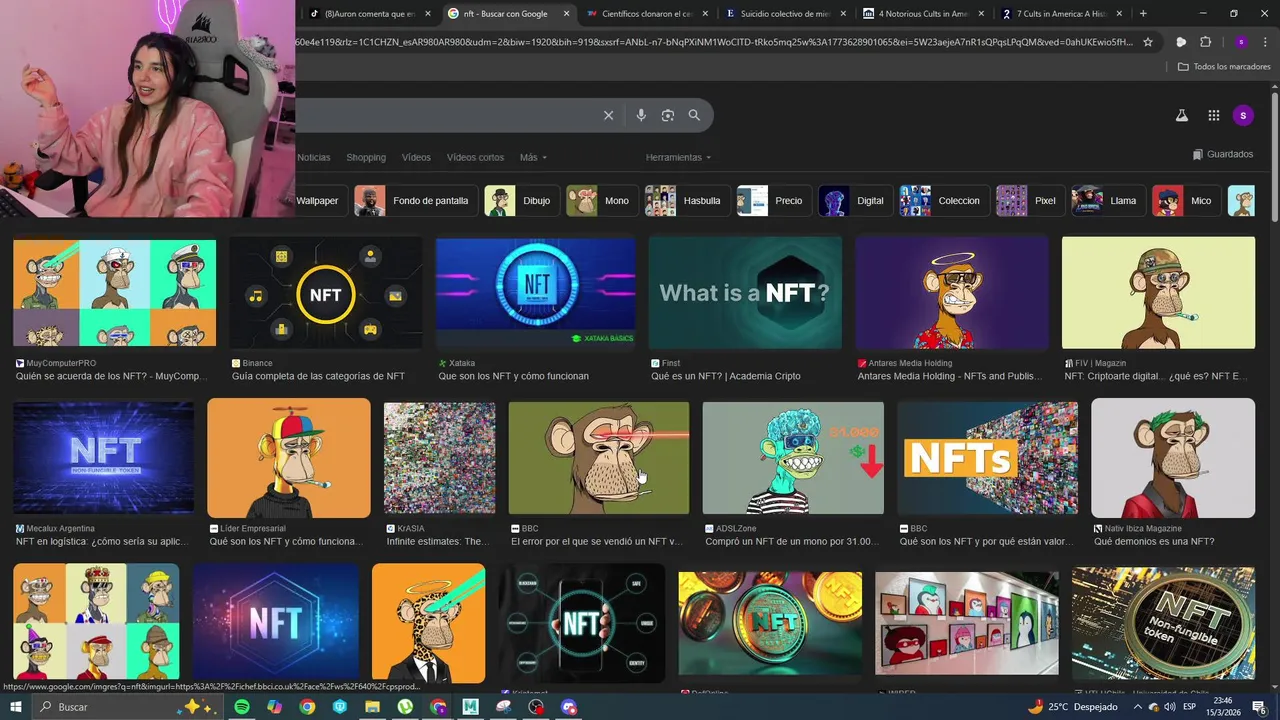Switch to the Vídeos cortos tab
The image size is (1280, 720).
tap(475, 157)
